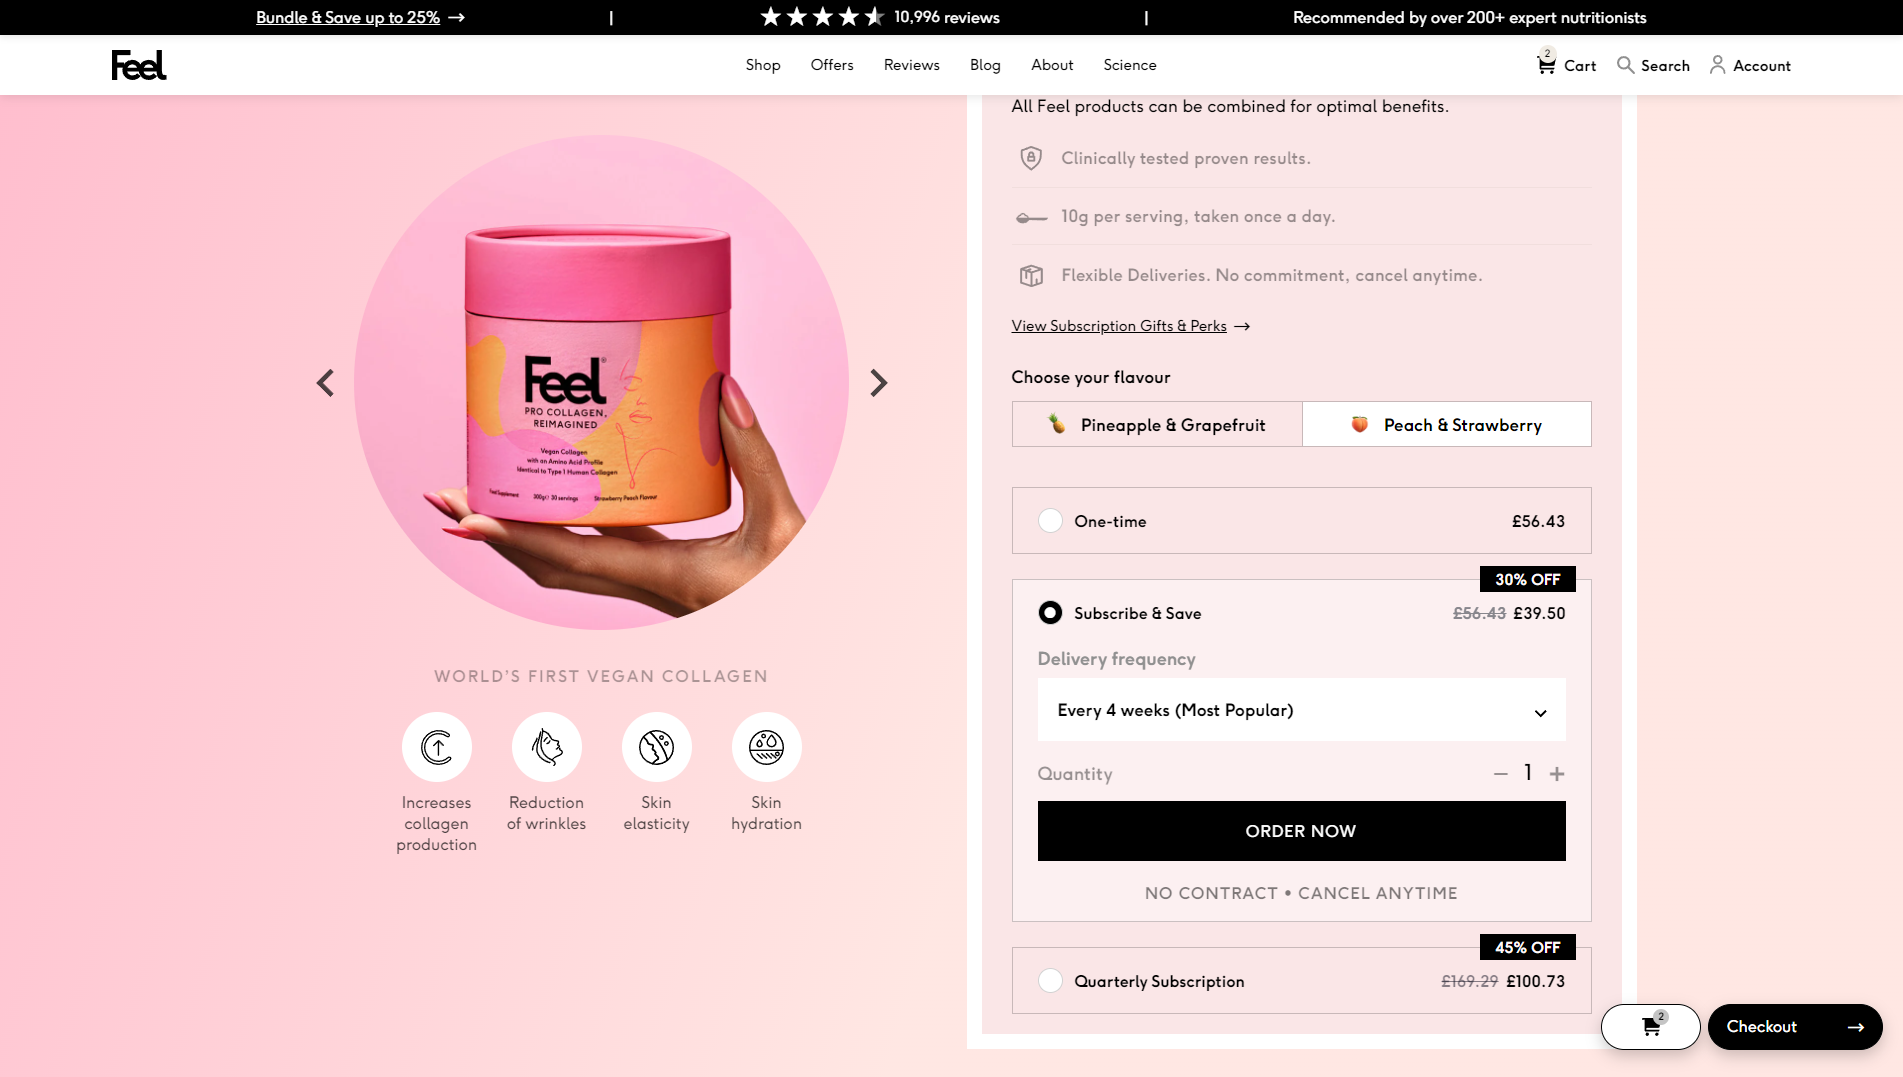Select Pineapple & Grapefruit flavour tab

click(1157, 425)
